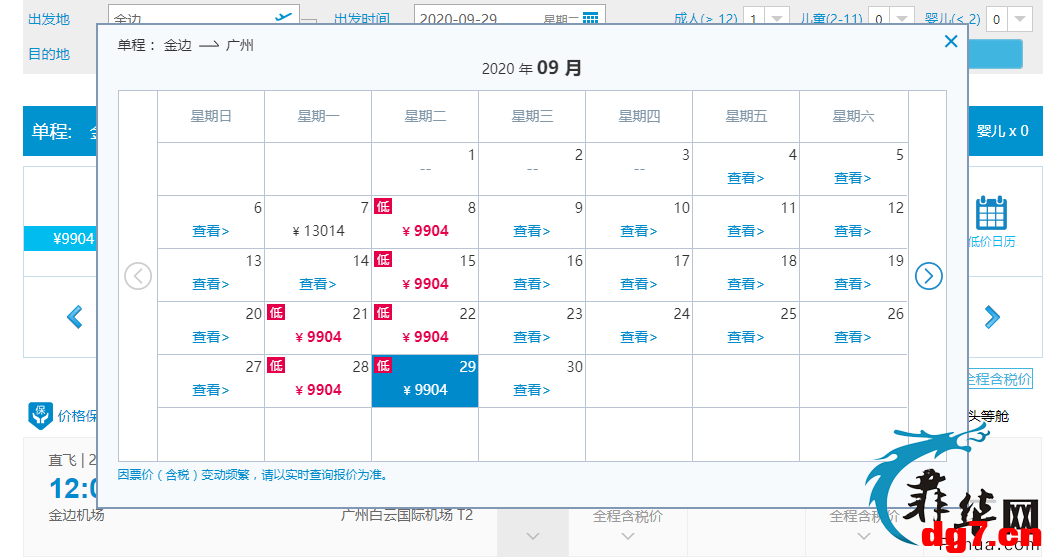Click the airplane icon in 出发地 field
Image resolution: width=1047 pixels, height=558 pixels.
pos(284,17)
